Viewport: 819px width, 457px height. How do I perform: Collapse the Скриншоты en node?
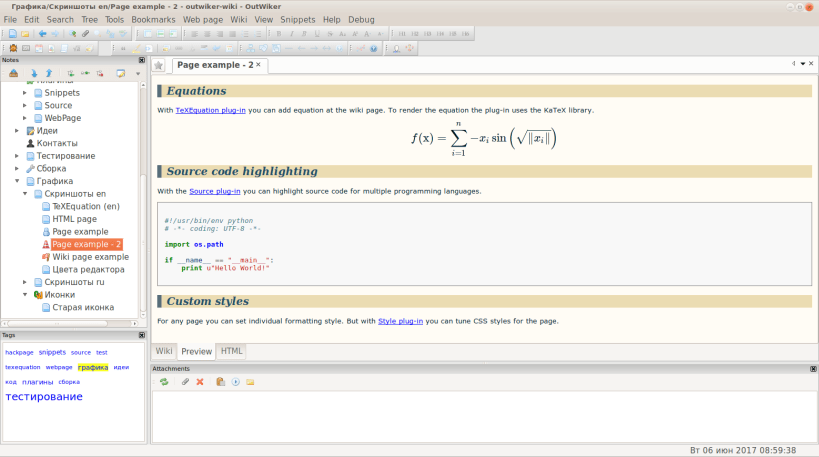click(x=25, y=194)
